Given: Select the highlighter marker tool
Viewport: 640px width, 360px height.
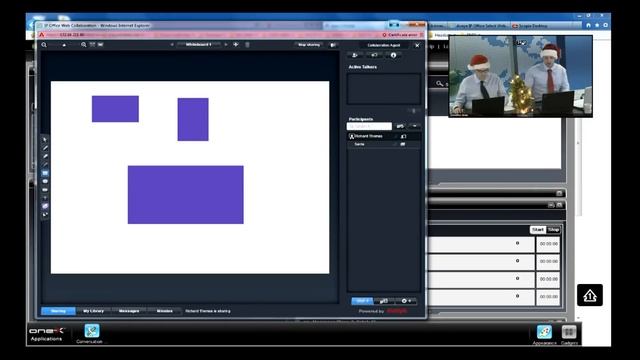Looking at the screenshot, I should (x=45, y=156).
